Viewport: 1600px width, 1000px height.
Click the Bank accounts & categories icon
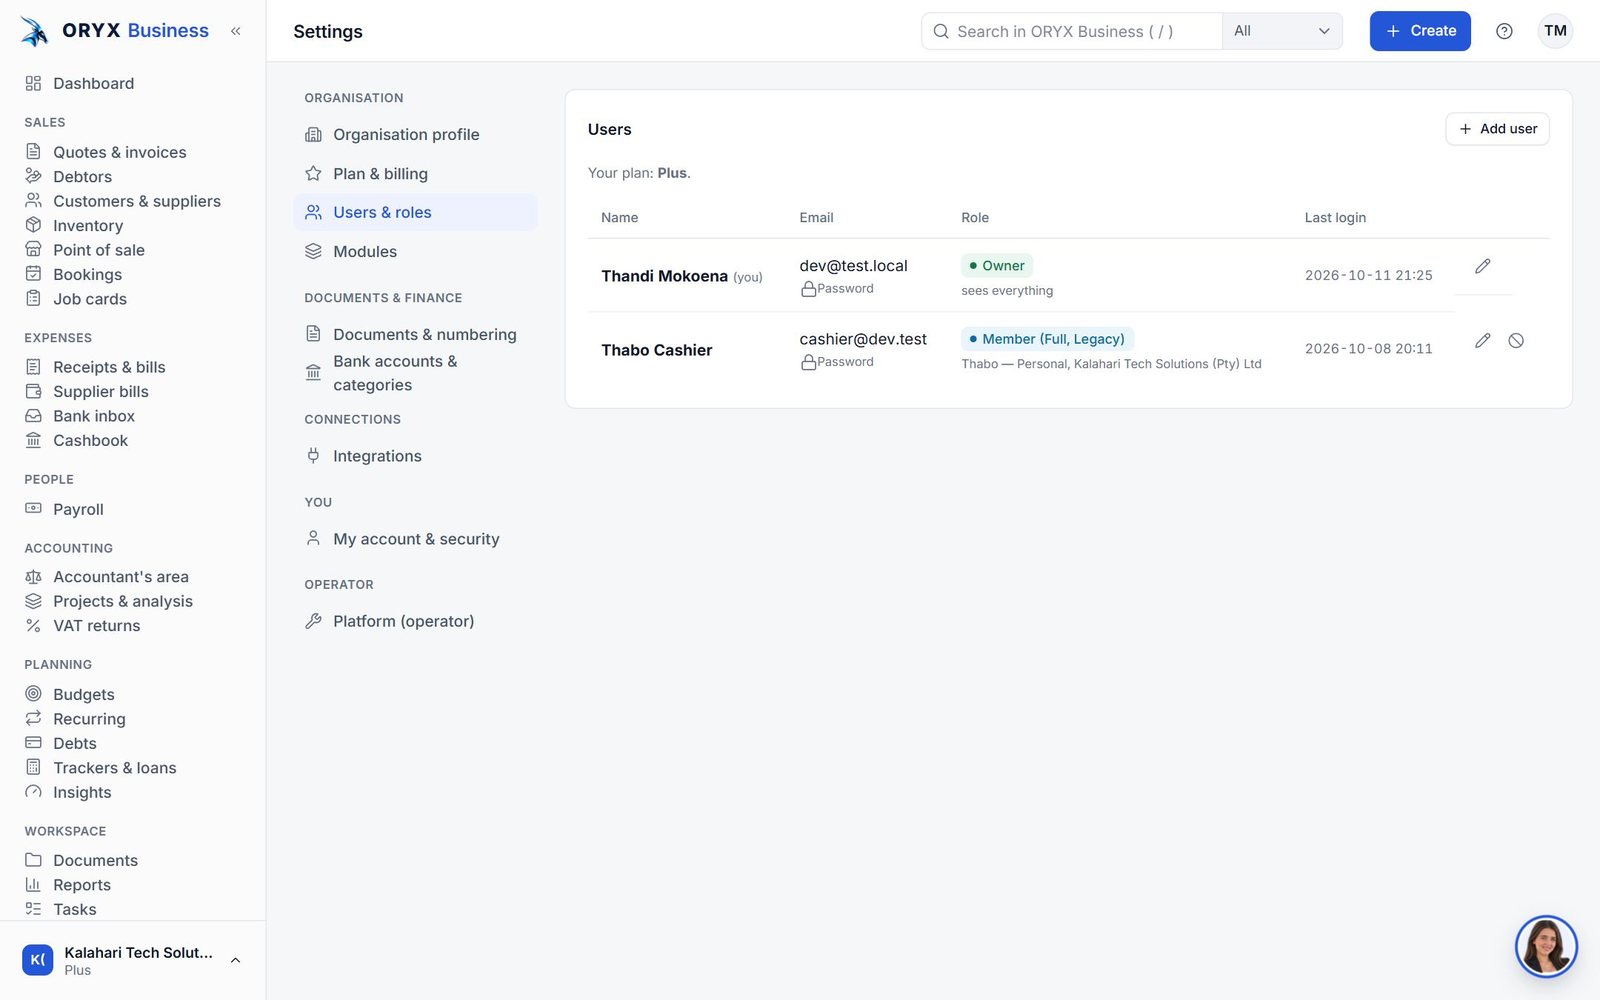(x=313, y=373)
